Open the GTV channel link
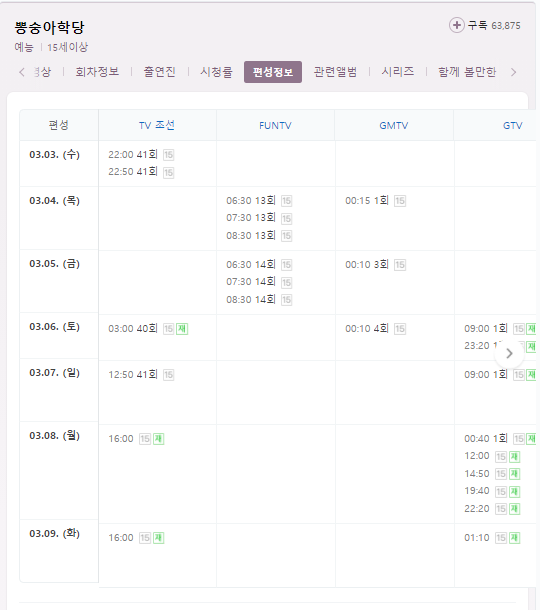540x610 pixels. point(512,125)
